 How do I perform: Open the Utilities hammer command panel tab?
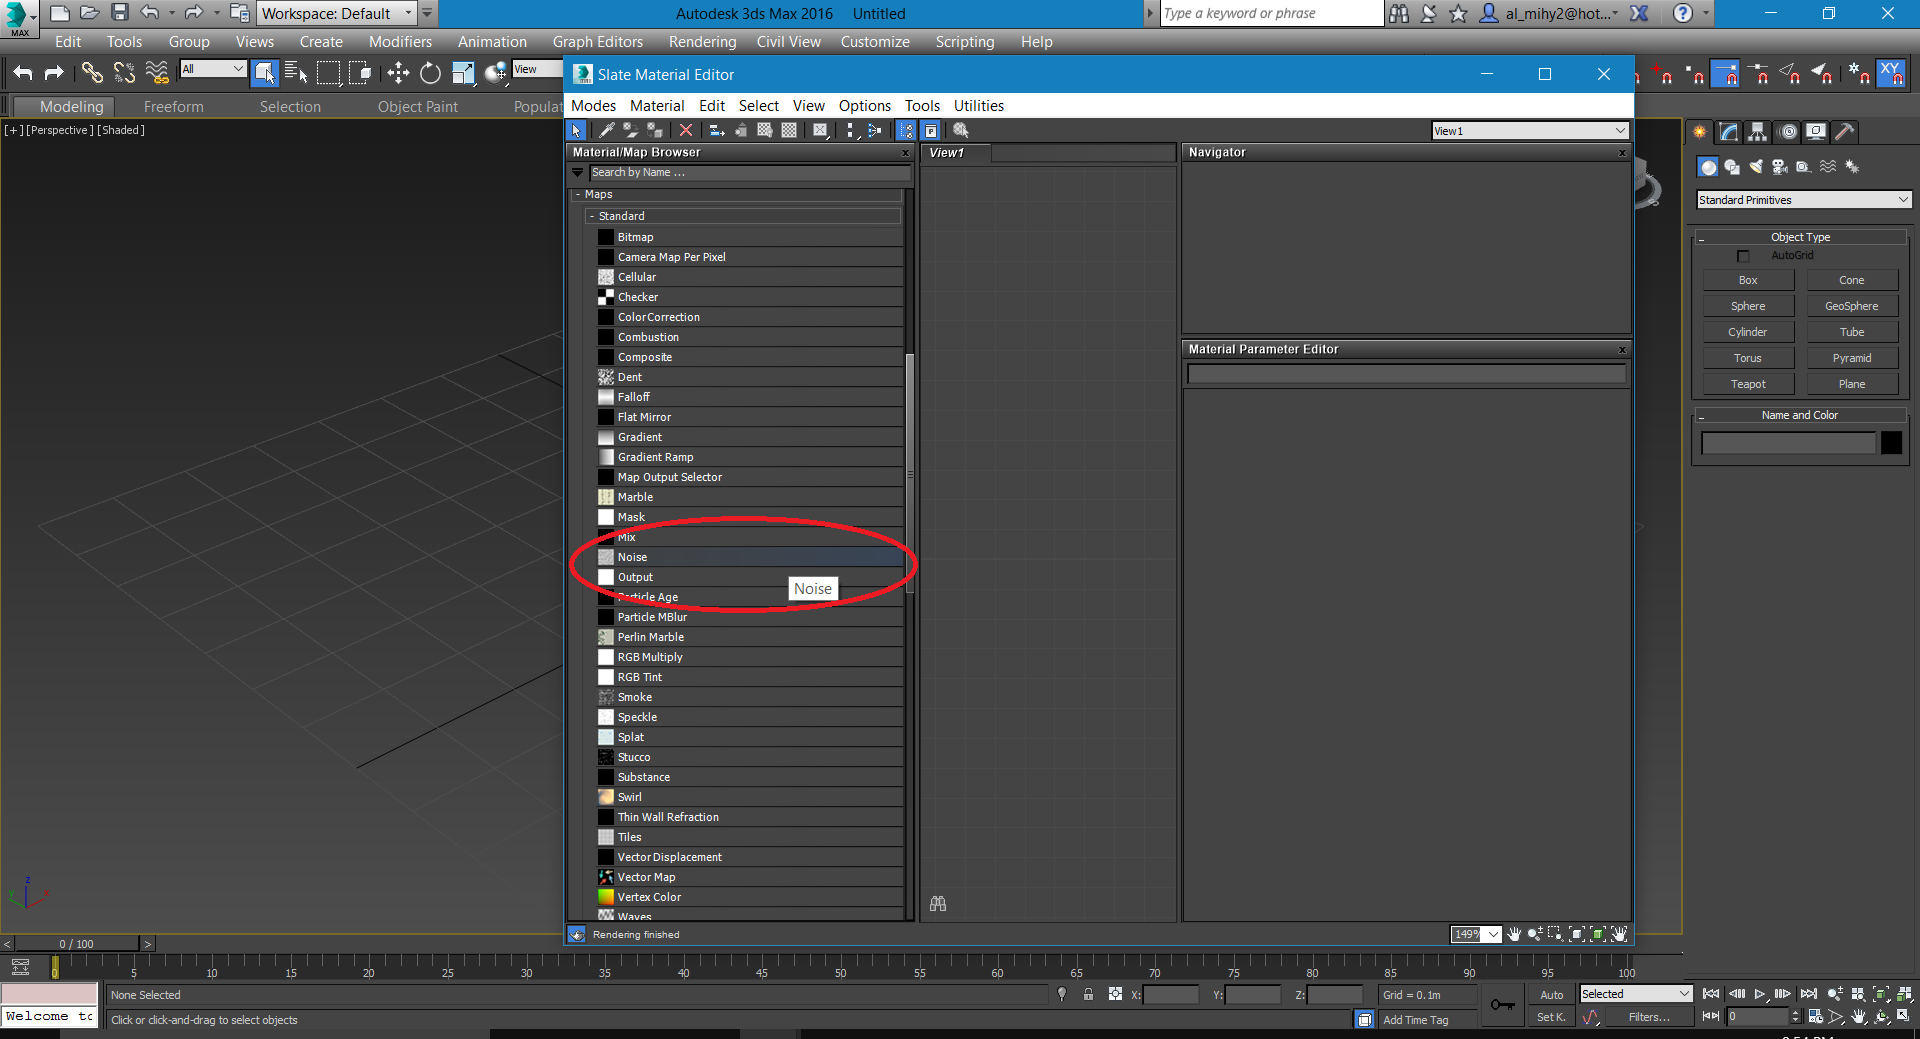point(1845,131)
